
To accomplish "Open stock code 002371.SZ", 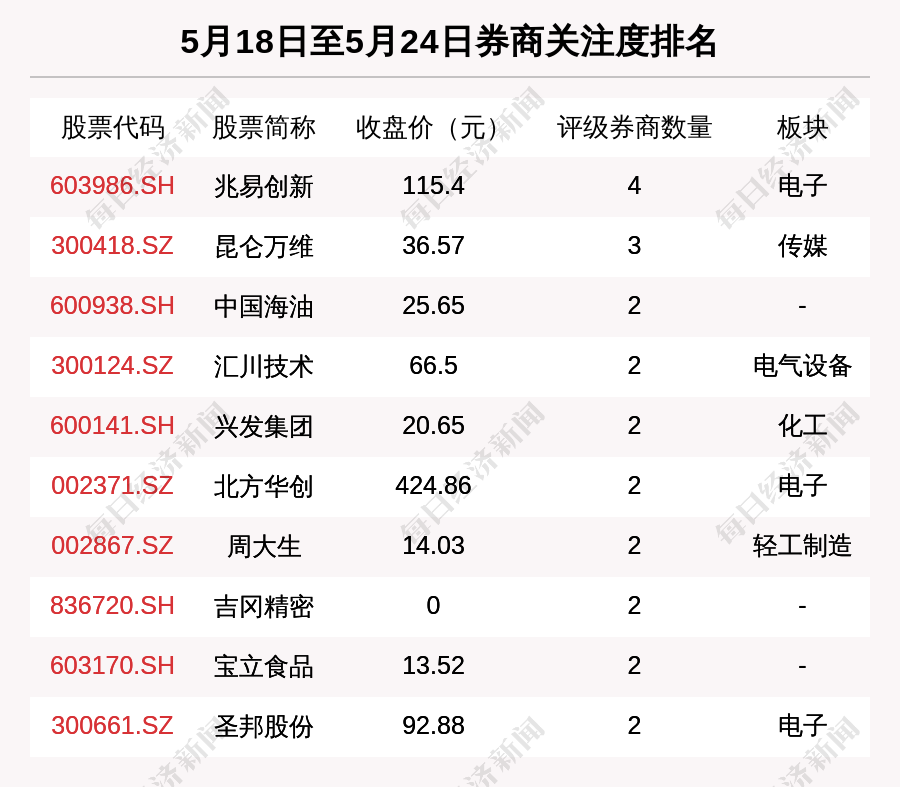I will point(112,486).
